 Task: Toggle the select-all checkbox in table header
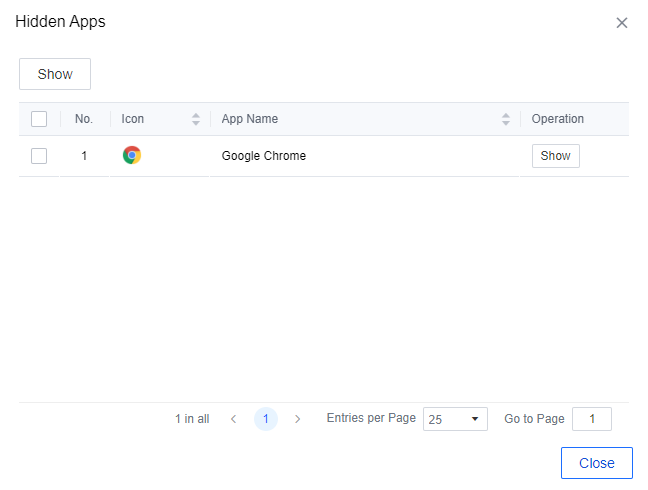click(39, 119)
